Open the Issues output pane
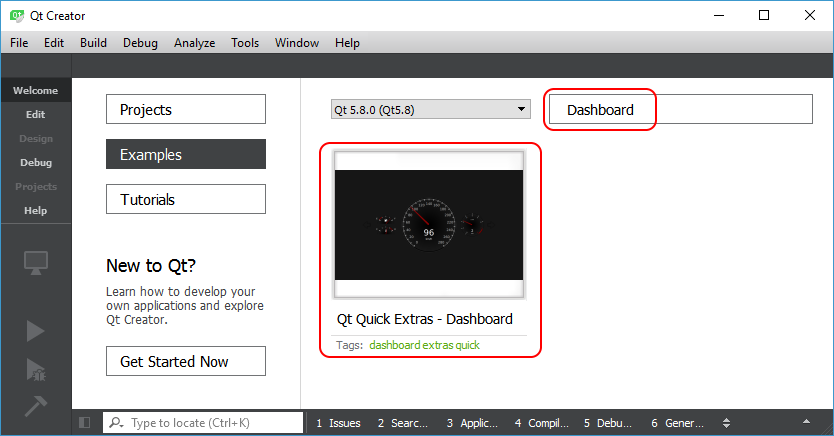 pyautogui.click(x=338, y=423)
